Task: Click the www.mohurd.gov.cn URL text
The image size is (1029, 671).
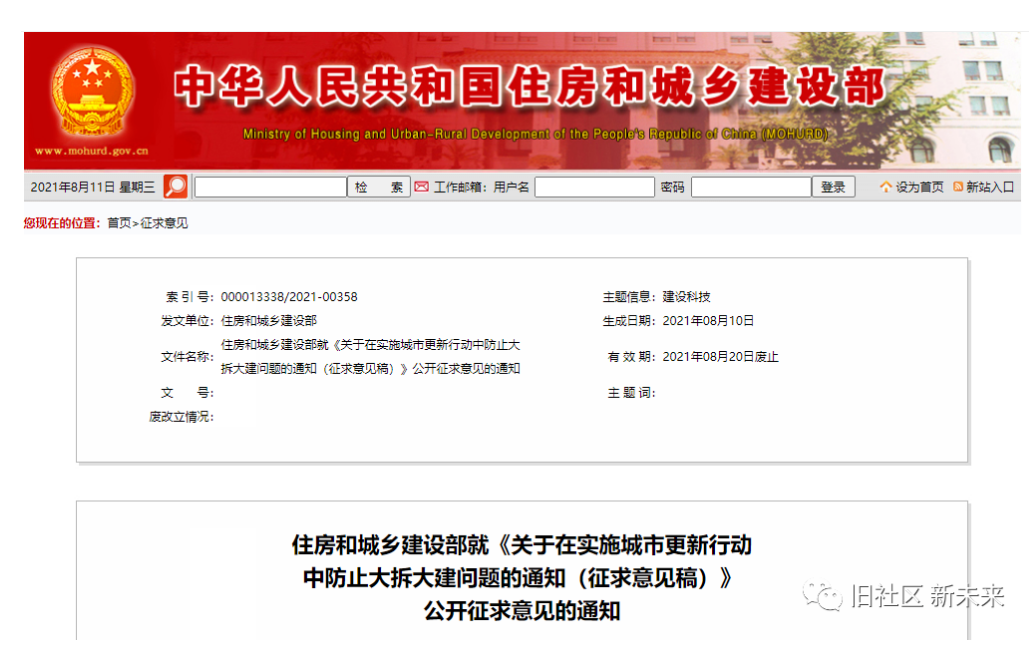Action: (92, 152)
